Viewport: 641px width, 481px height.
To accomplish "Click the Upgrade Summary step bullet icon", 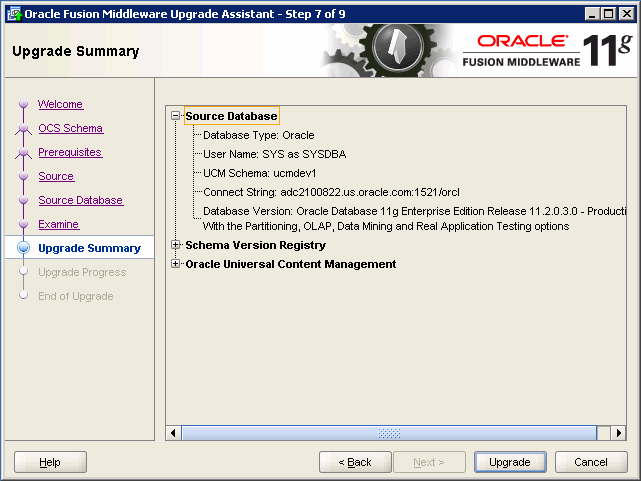I will (x=24, y=248).
